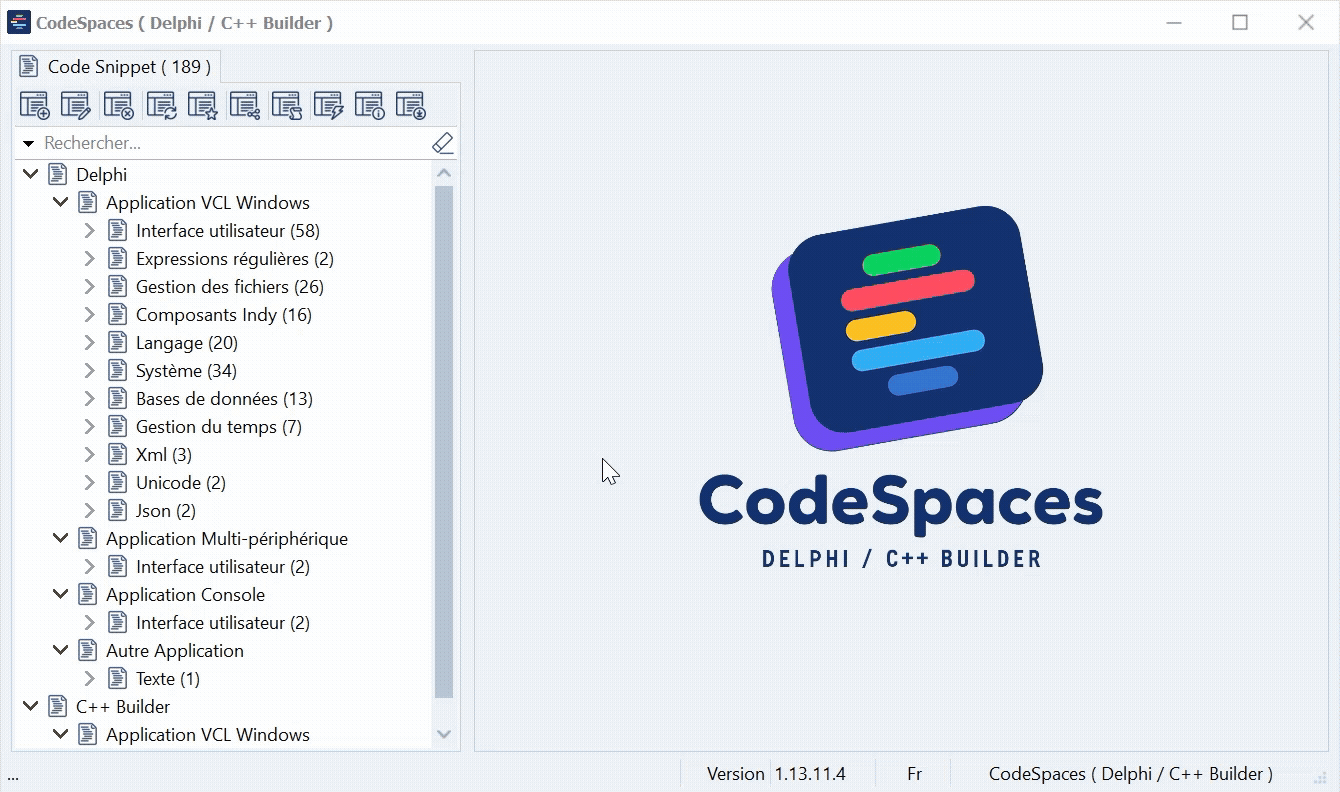
Task: Click the lightning bolt snippet icon
Action: 328,105
